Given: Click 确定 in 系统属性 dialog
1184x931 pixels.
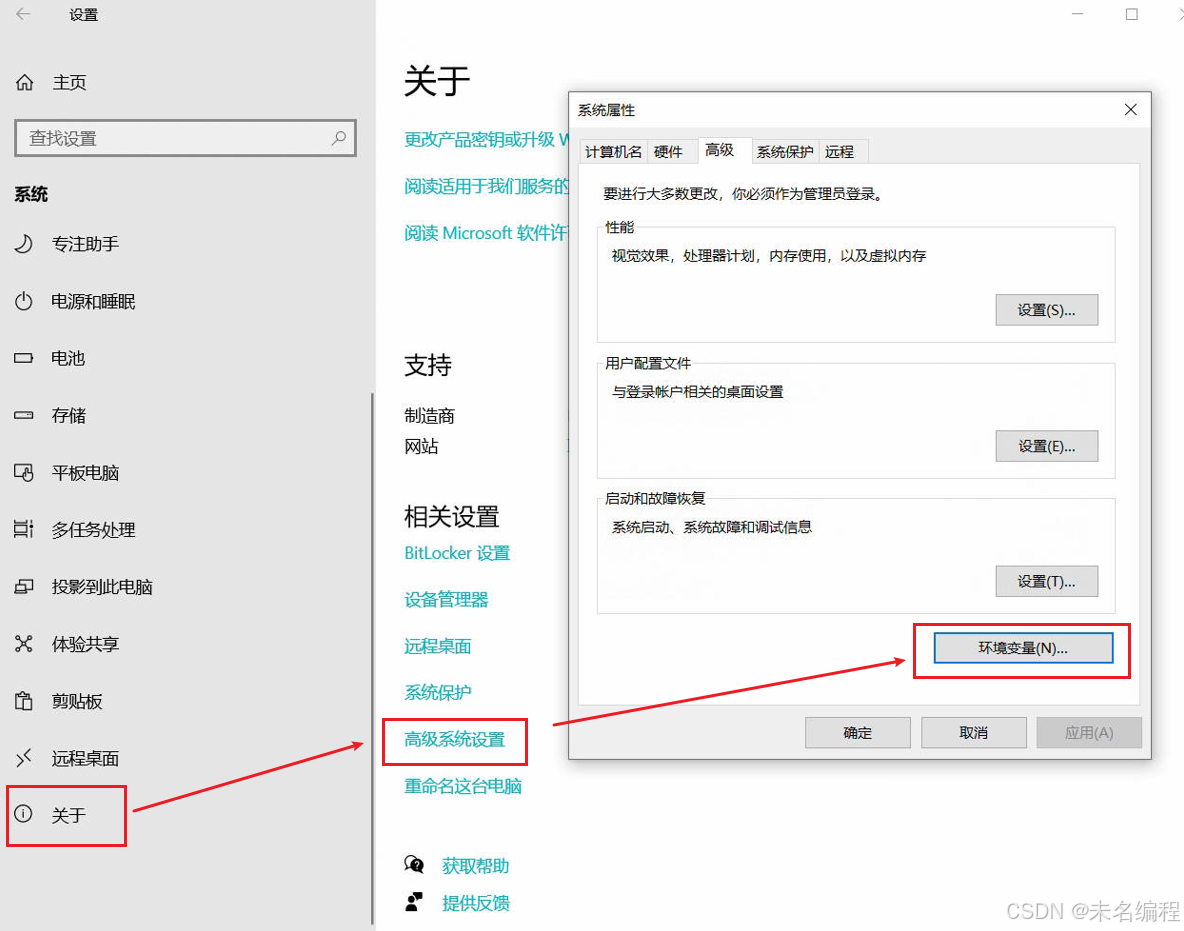Looking at the screenshot, I should 858,732.
